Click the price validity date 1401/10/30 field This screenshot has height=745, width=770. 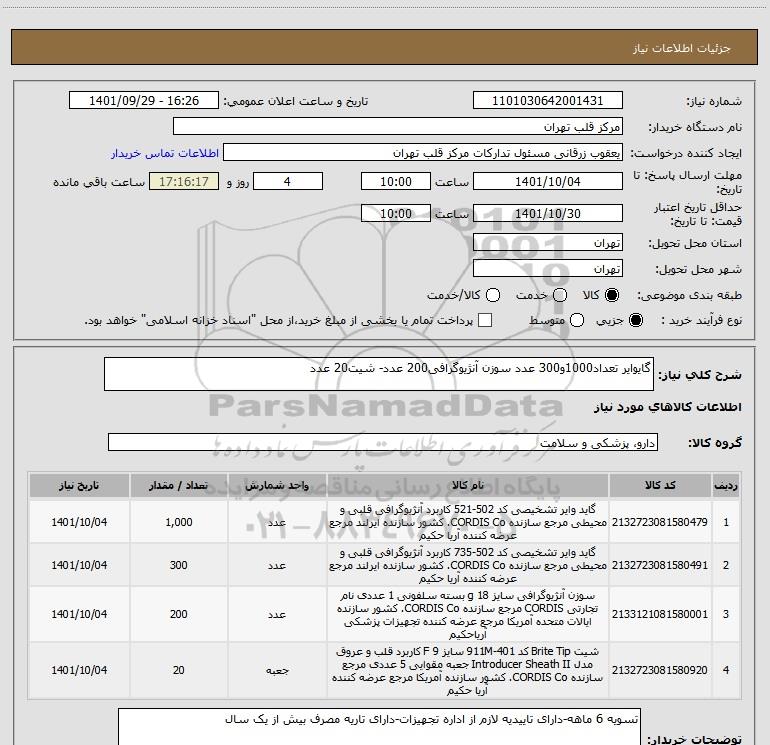[x=548, y=213]
